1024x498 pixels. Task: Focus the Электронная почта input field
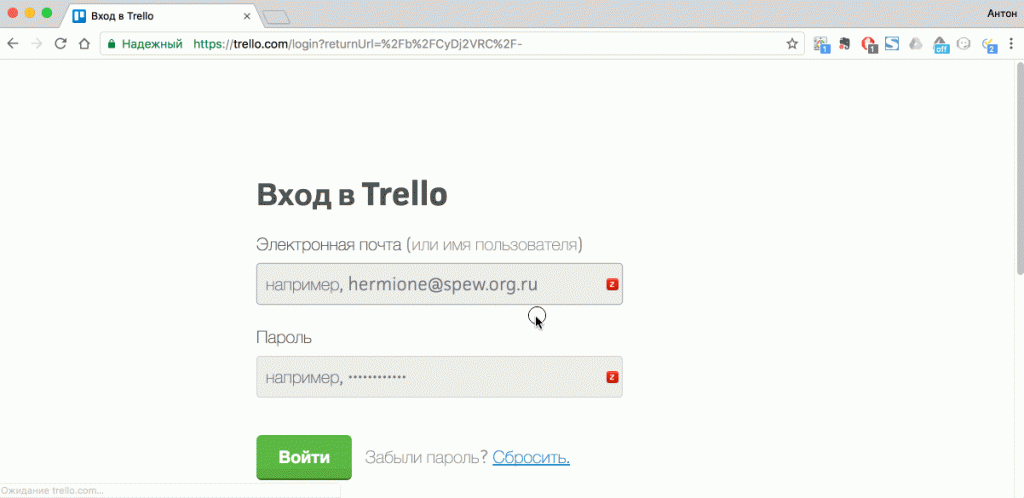point(439,284)
